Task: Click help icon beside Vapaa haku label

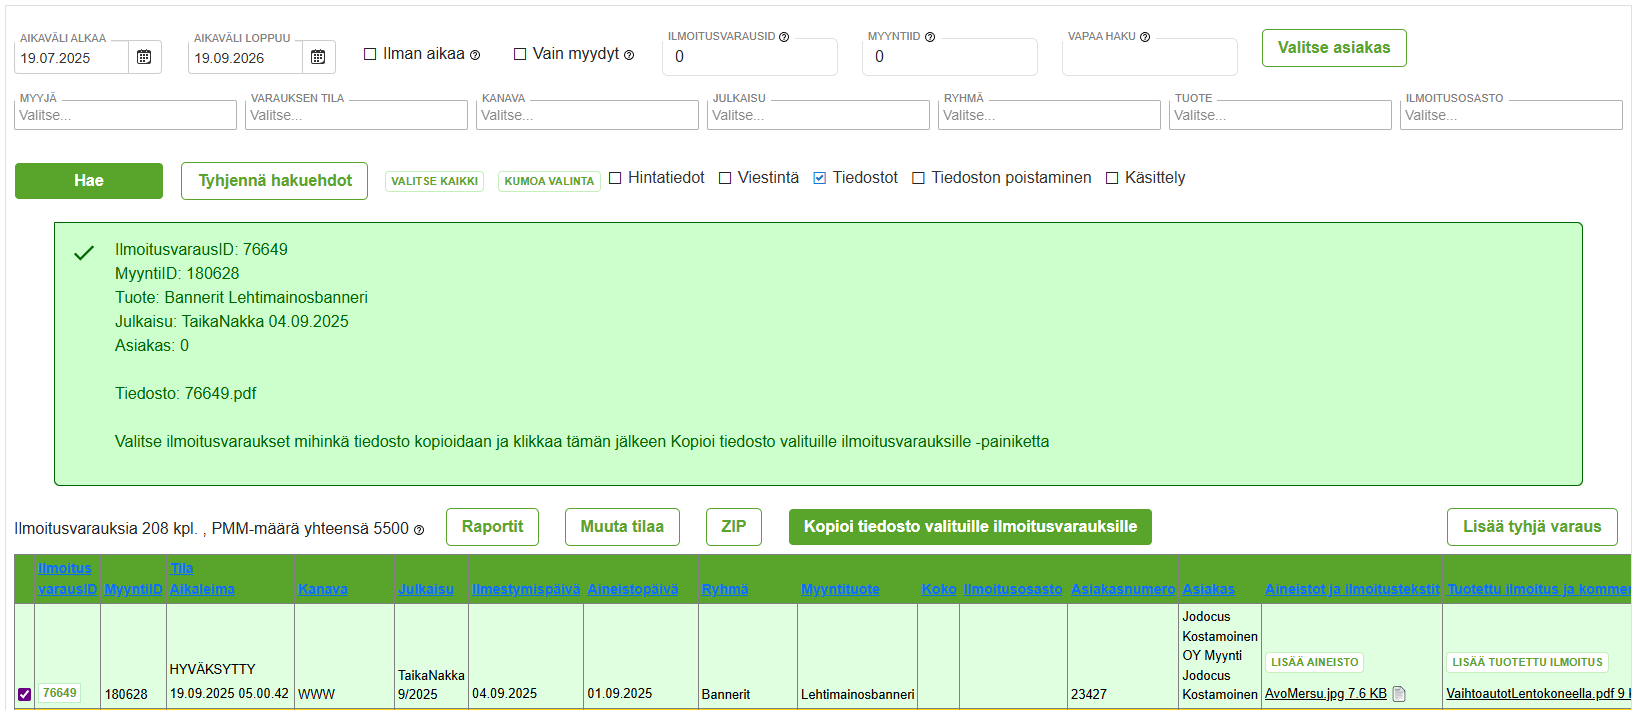Action: click(1145, 37)
